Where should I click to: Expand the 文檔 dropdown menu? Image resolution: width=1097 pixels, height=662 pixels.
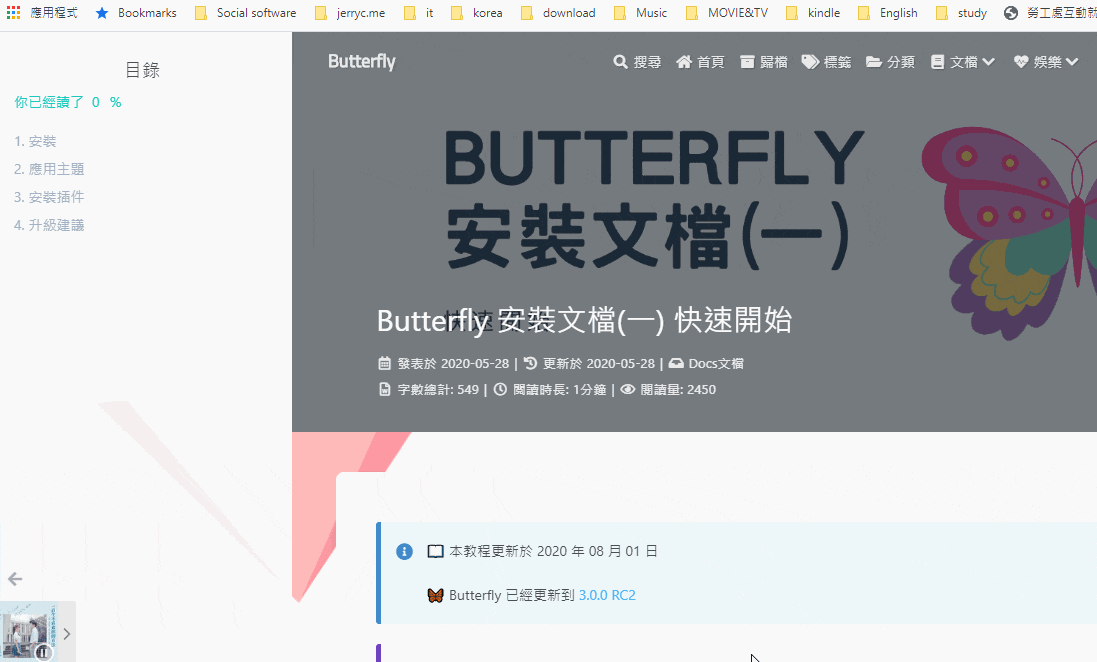963,62
